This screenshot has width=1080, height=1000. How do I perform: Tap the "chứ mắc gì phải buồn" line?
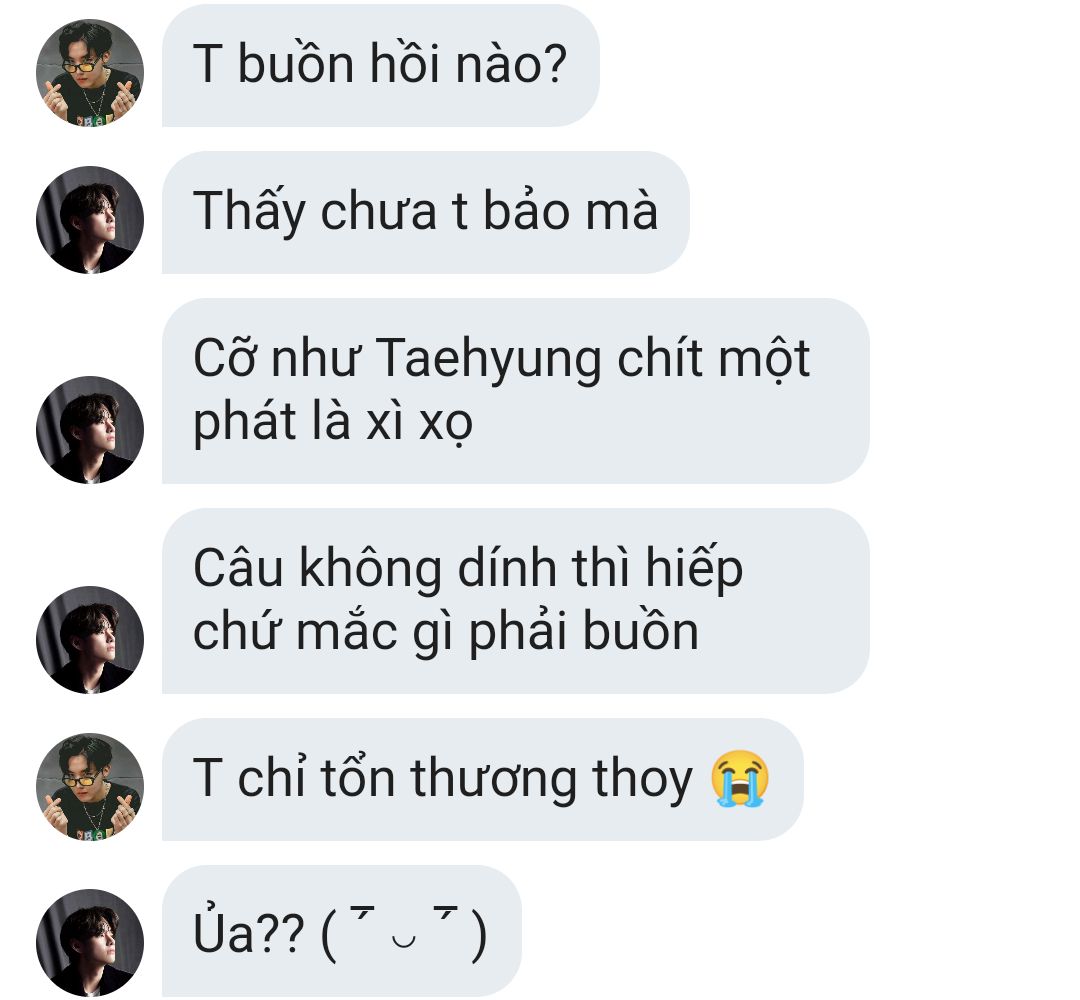446,632
